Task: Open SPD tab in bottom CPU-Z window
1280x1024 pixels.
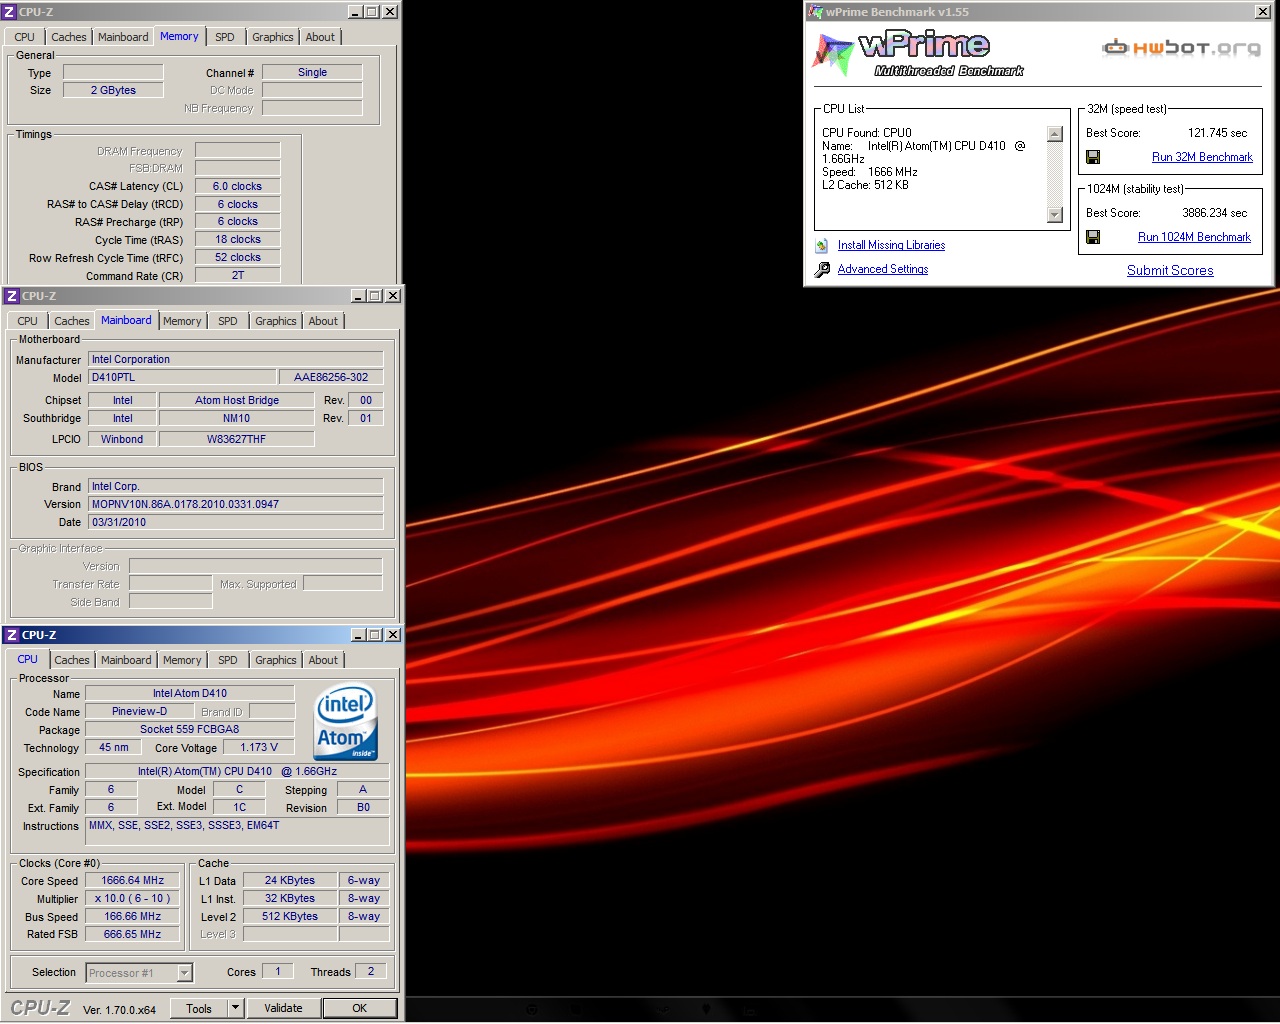Action: tap(228, 660)
